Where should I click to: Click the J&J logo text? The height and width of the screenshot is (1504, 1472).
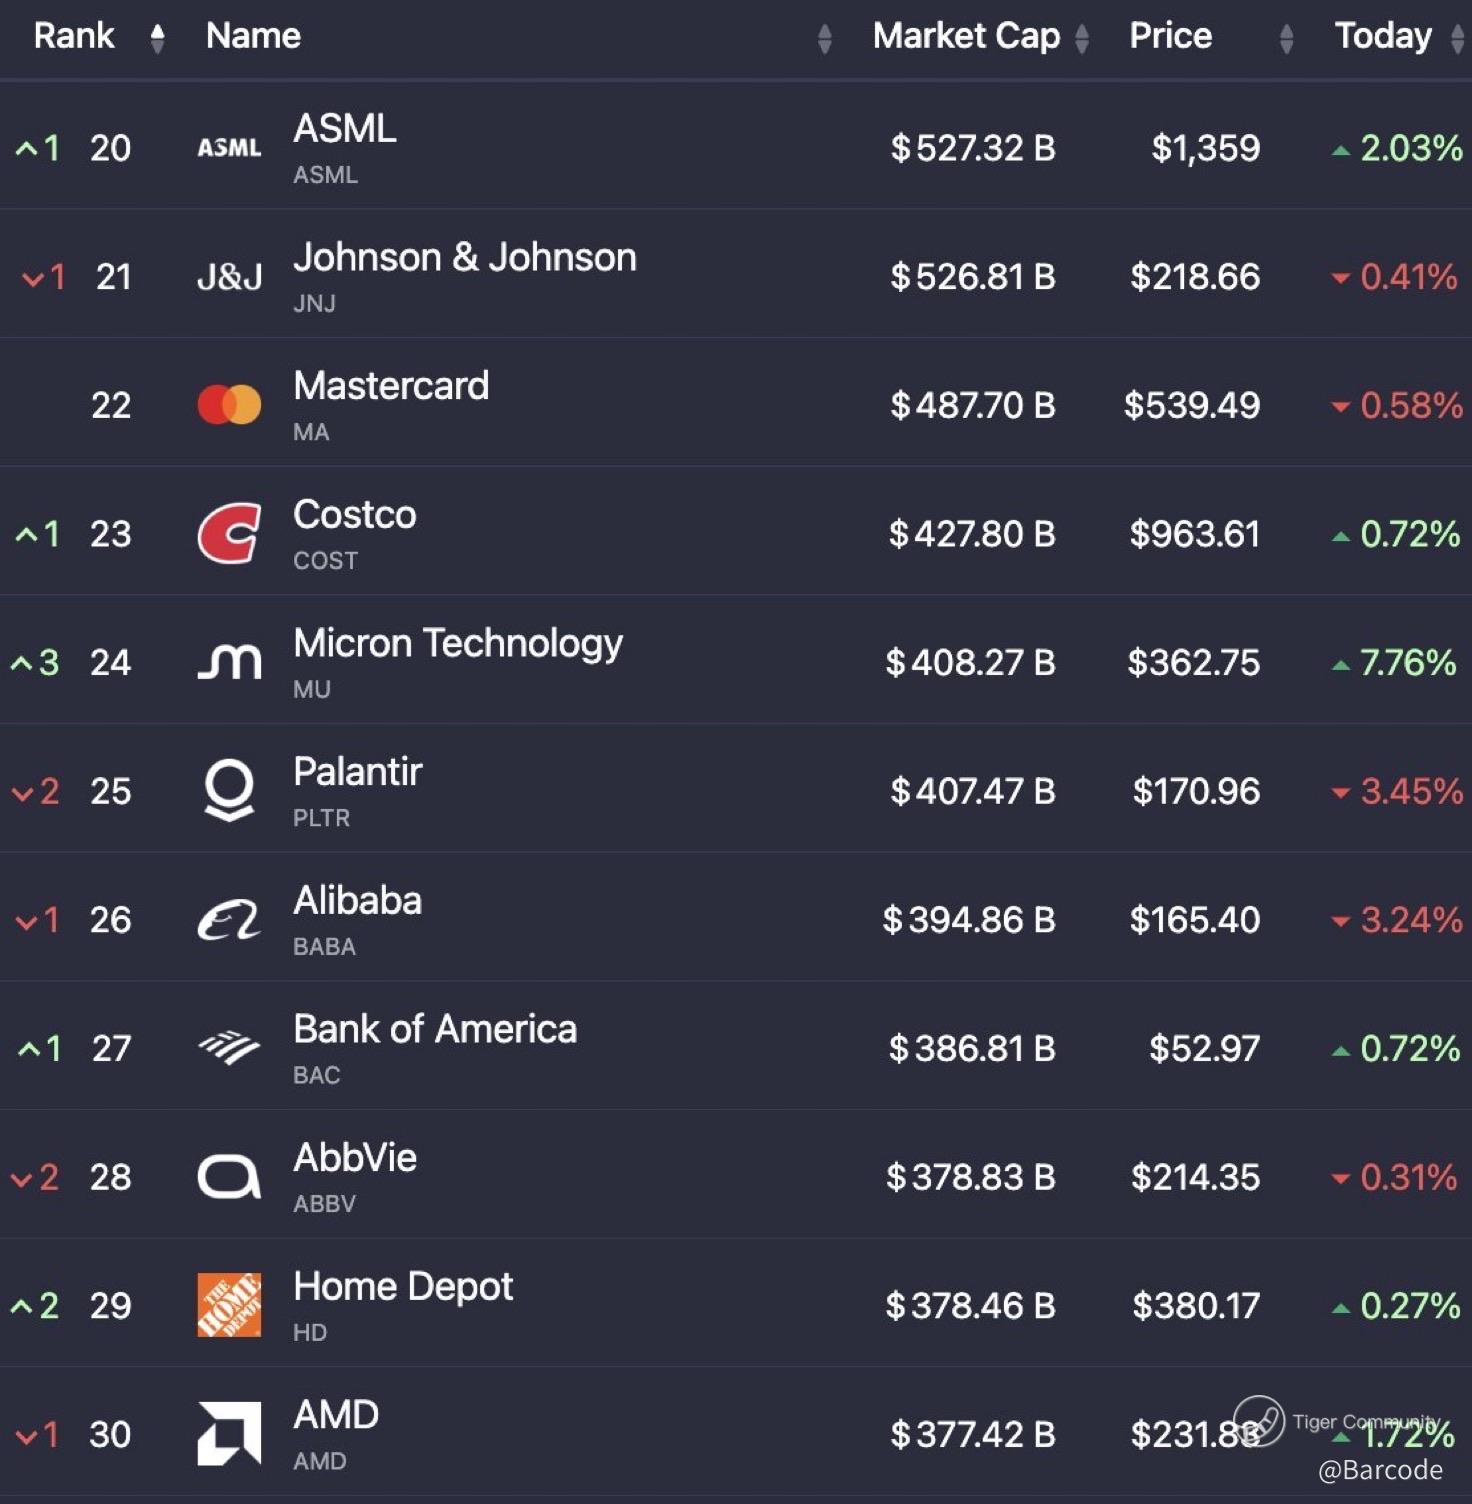pyautogui.click(x=229, y=276)
